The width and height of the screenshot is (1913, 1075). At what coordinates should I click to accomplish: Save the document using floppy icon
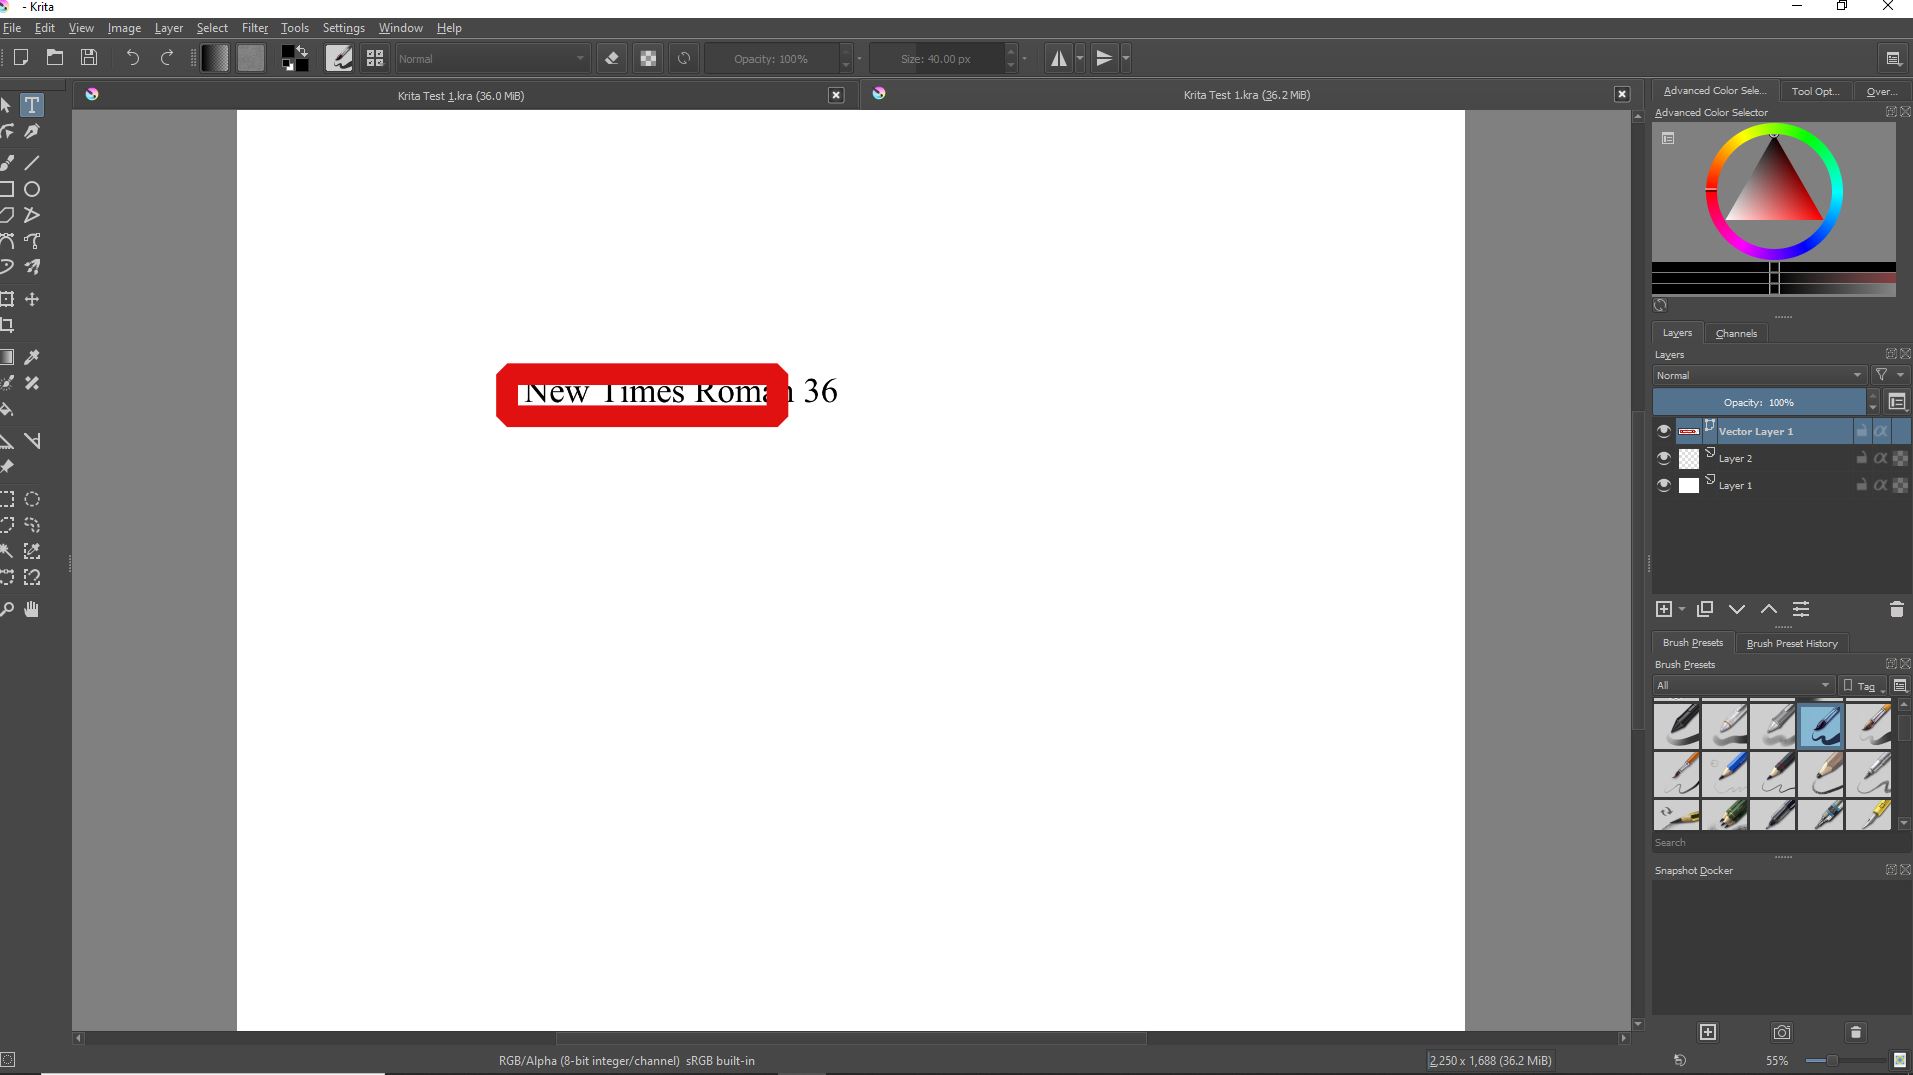click(89, 58)
